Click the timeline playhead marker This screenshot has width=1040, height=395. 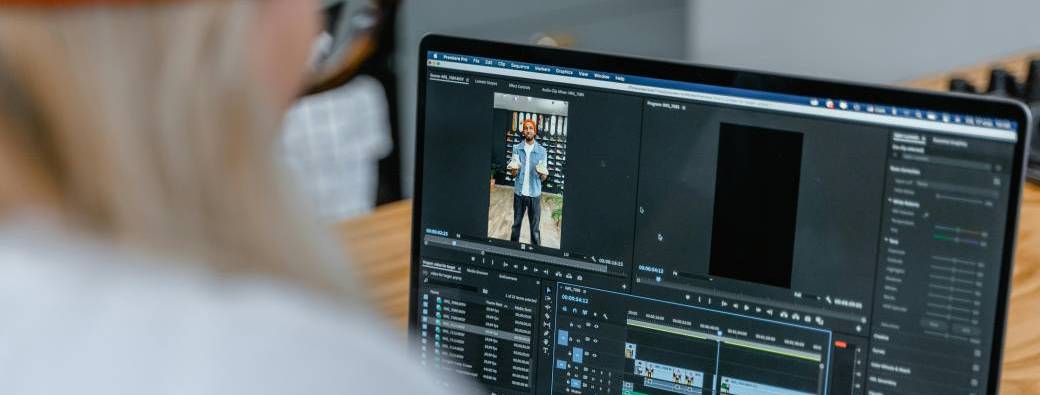719,332
